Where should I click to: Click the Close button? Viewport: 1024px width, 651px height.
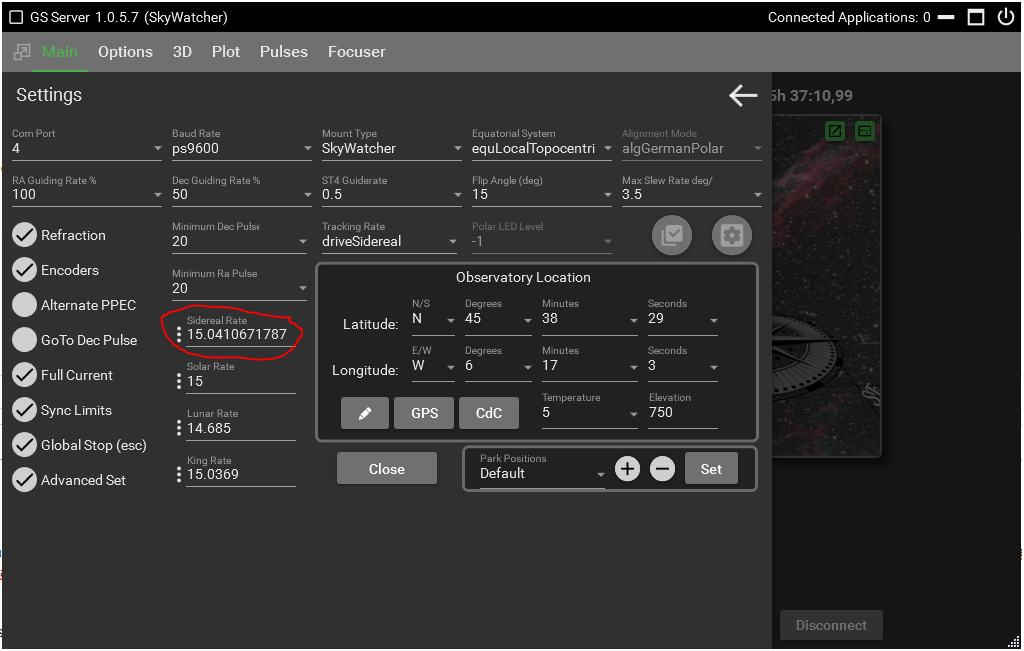pos(387,469)
